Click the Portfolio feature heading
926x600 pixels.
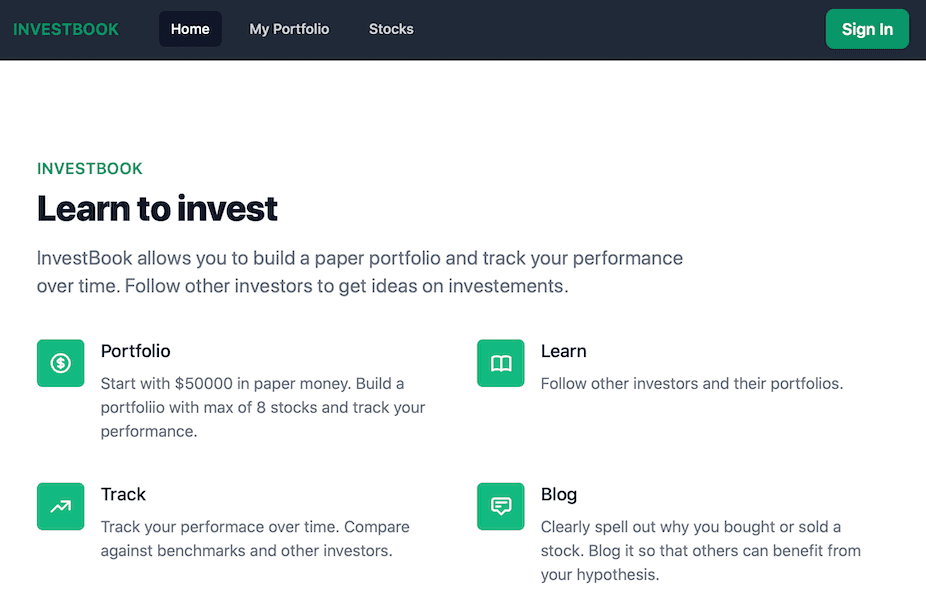135,351
